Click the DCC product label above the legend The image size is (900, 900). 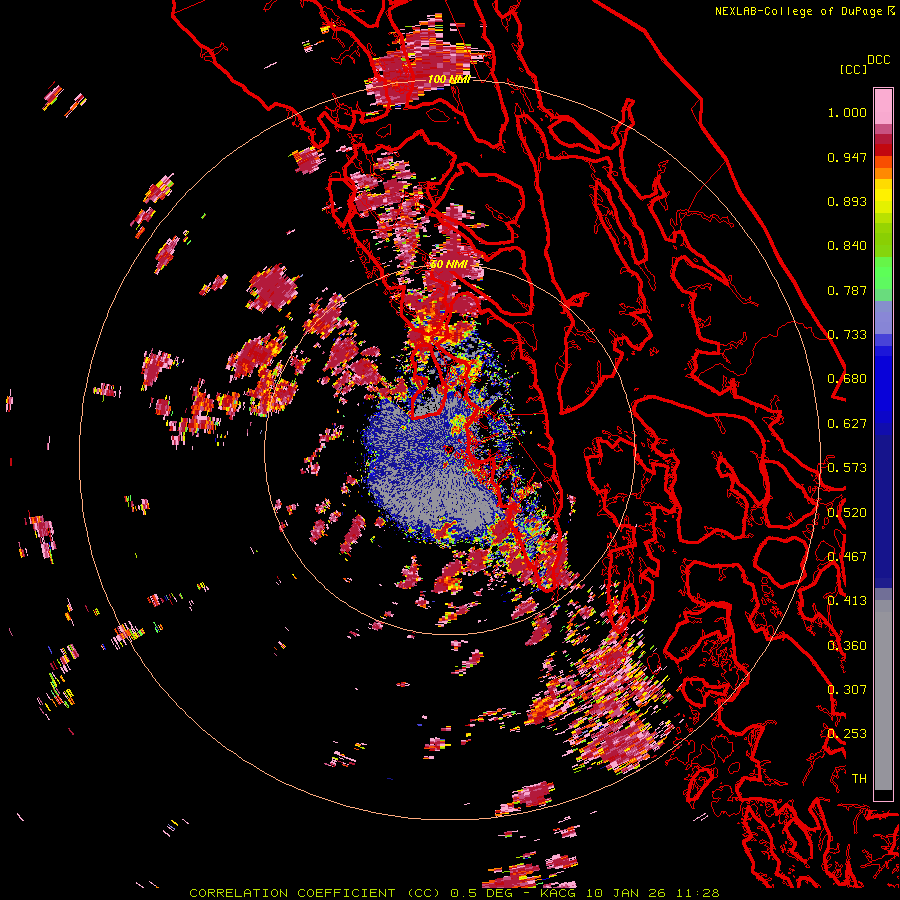[879, 60]
